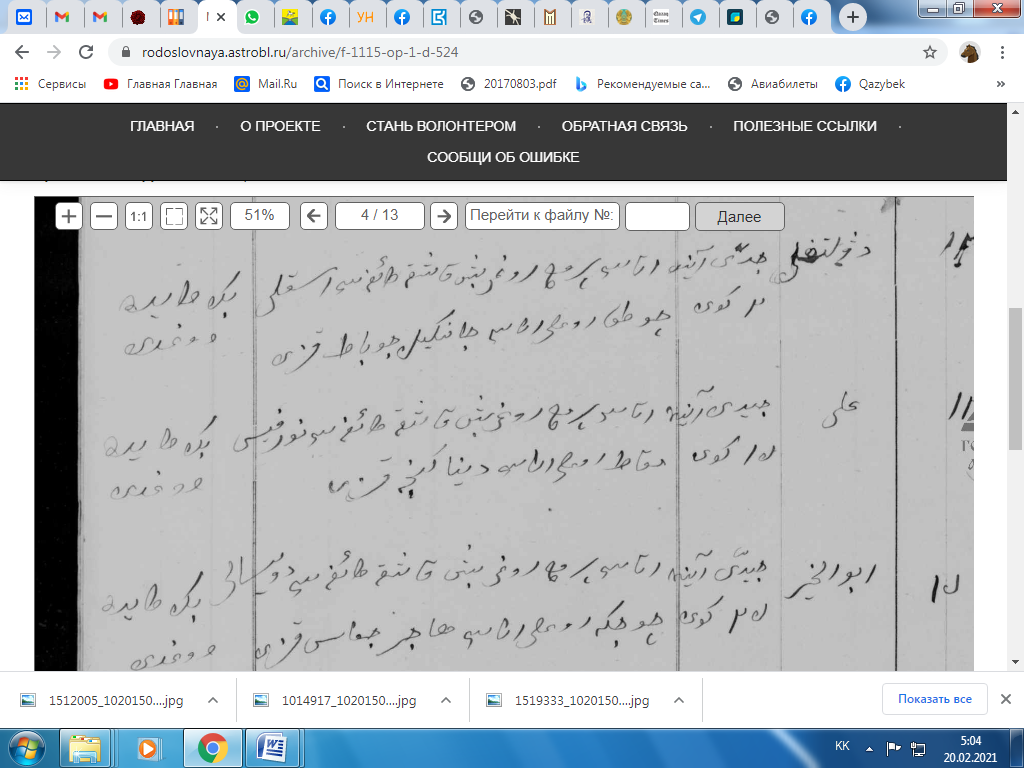Go to next page arrow

tap(443, 216)
